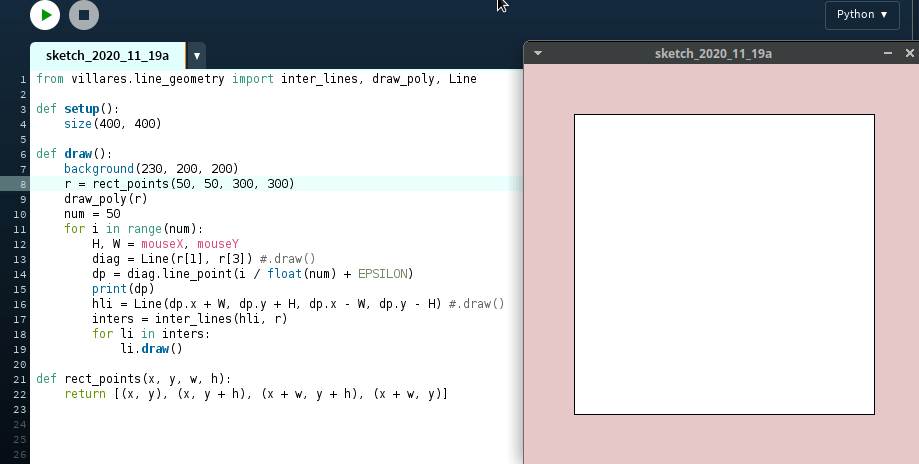Click line number 21 in the gutter
The height and width of the screenshot is (464, 919).
[20, 379]
